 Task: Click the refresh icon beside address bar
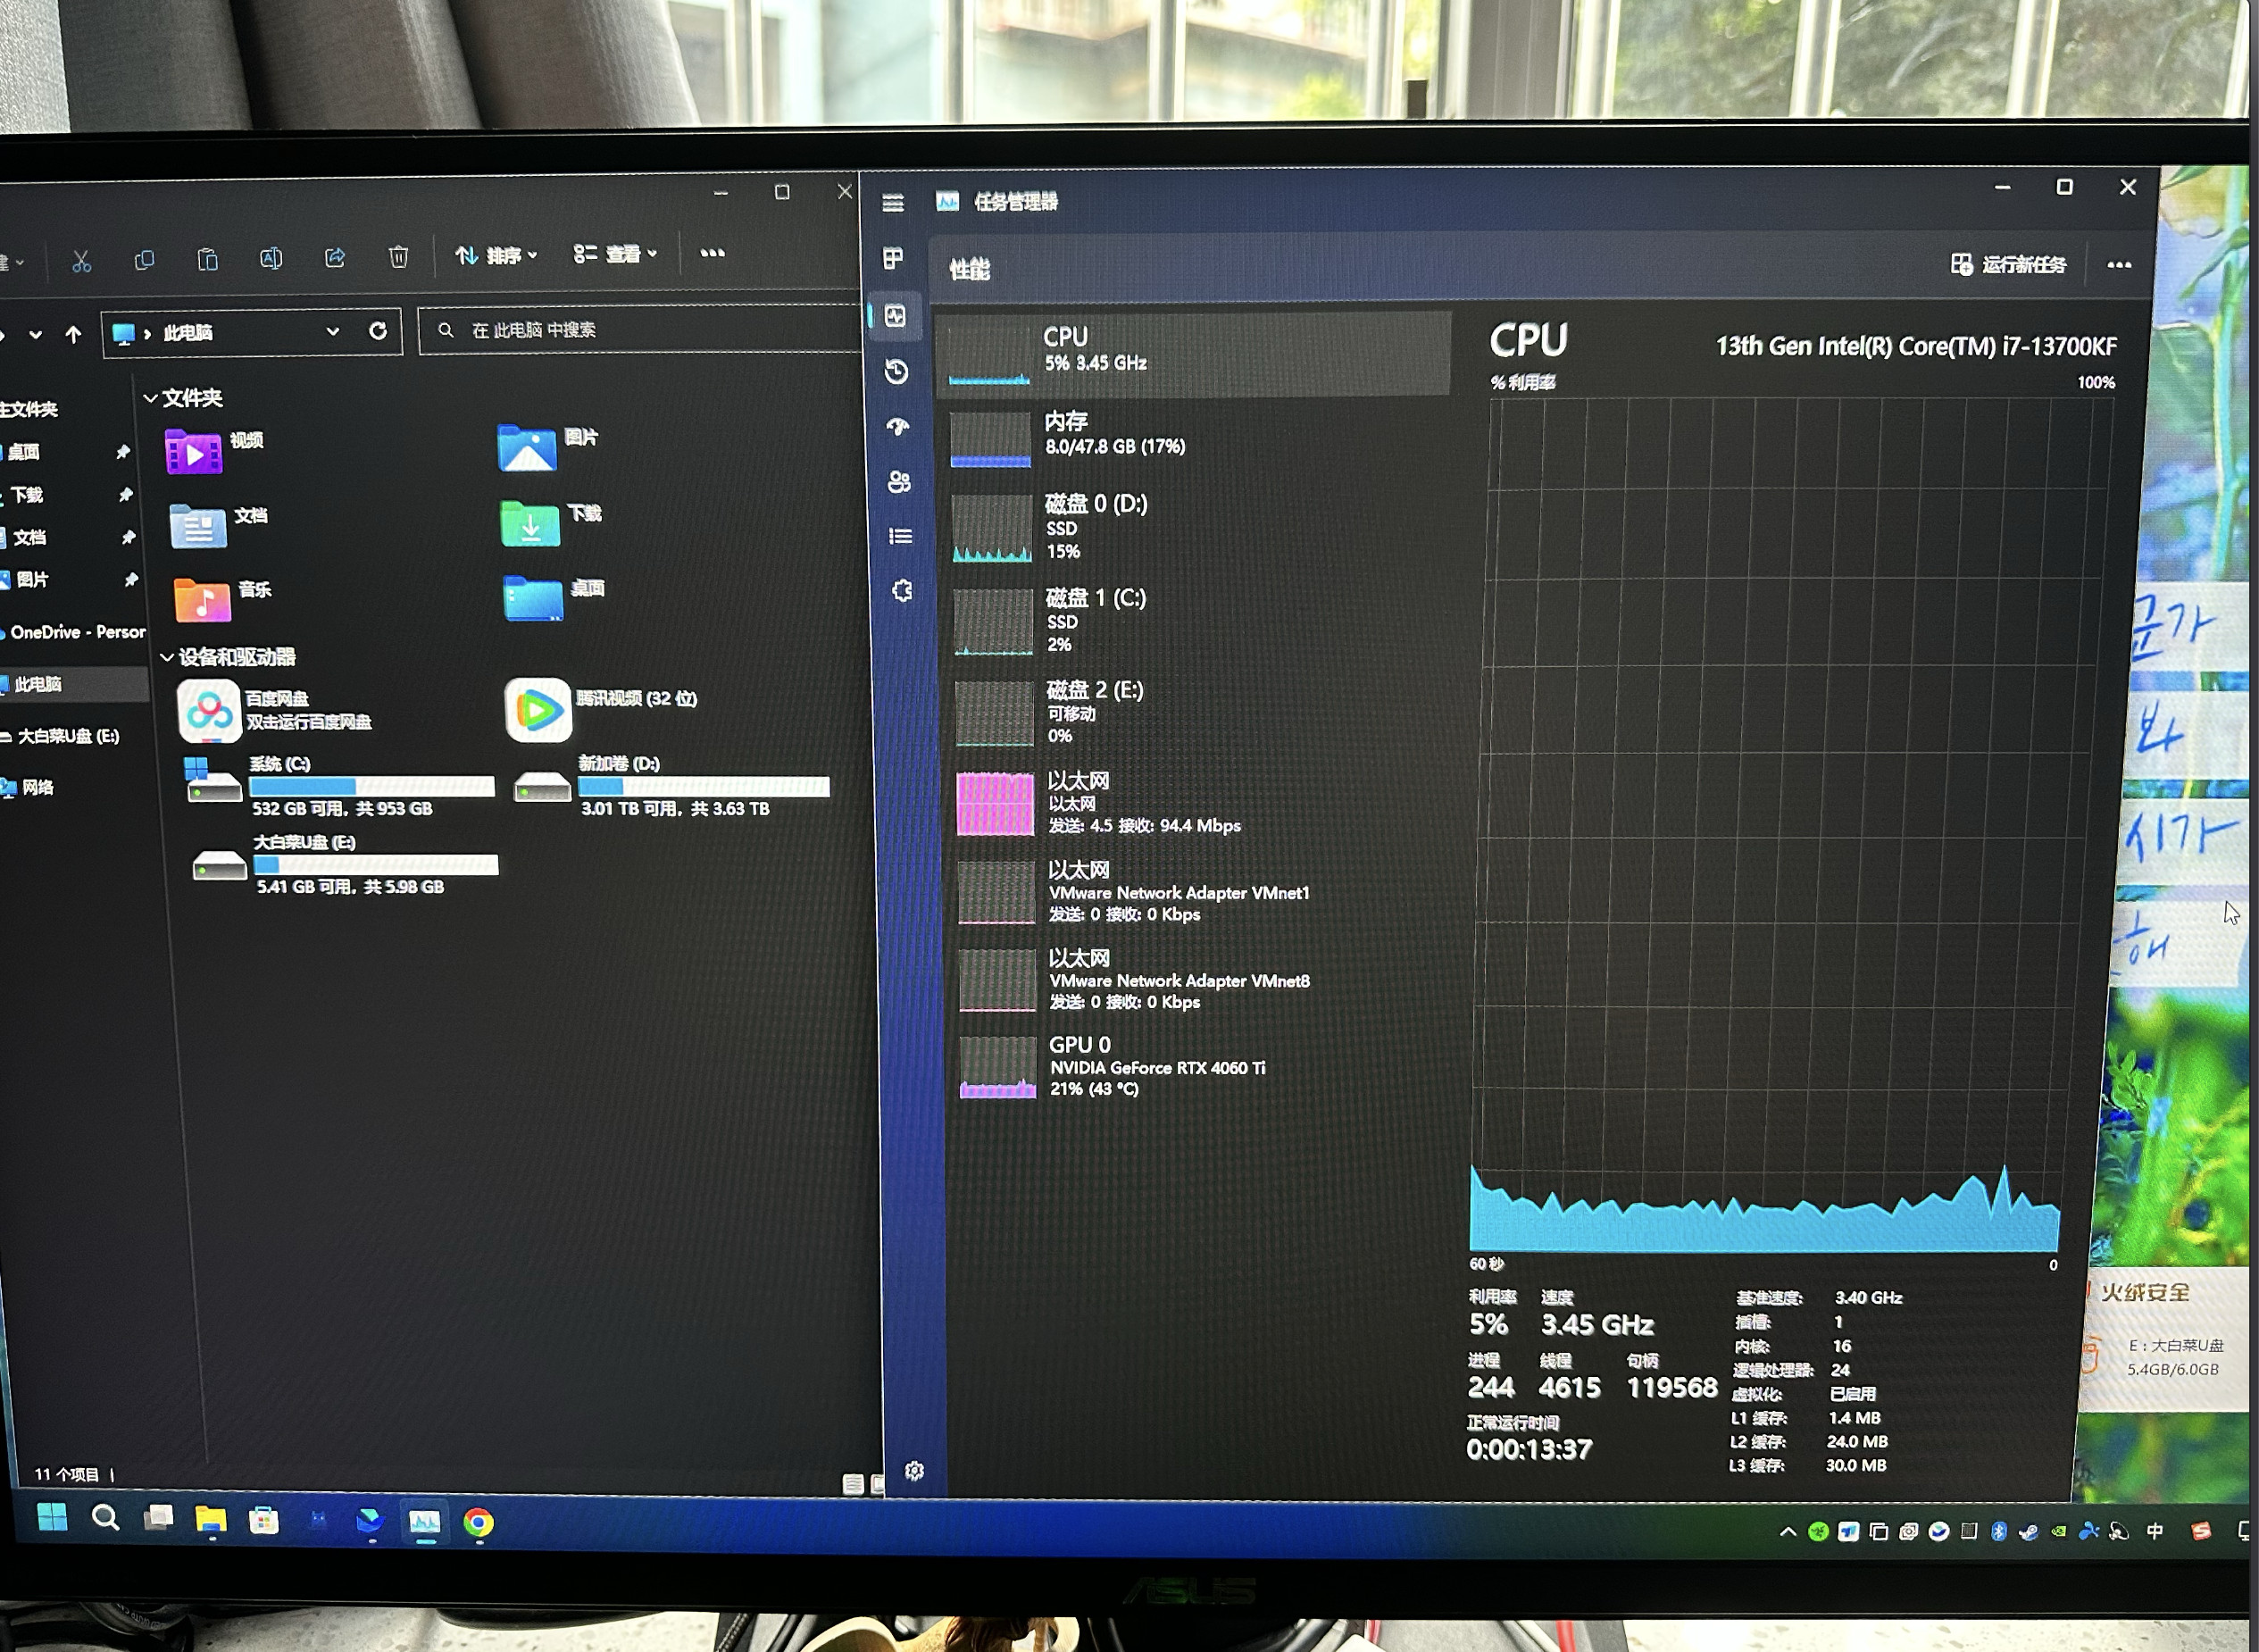tap(378, 331)
